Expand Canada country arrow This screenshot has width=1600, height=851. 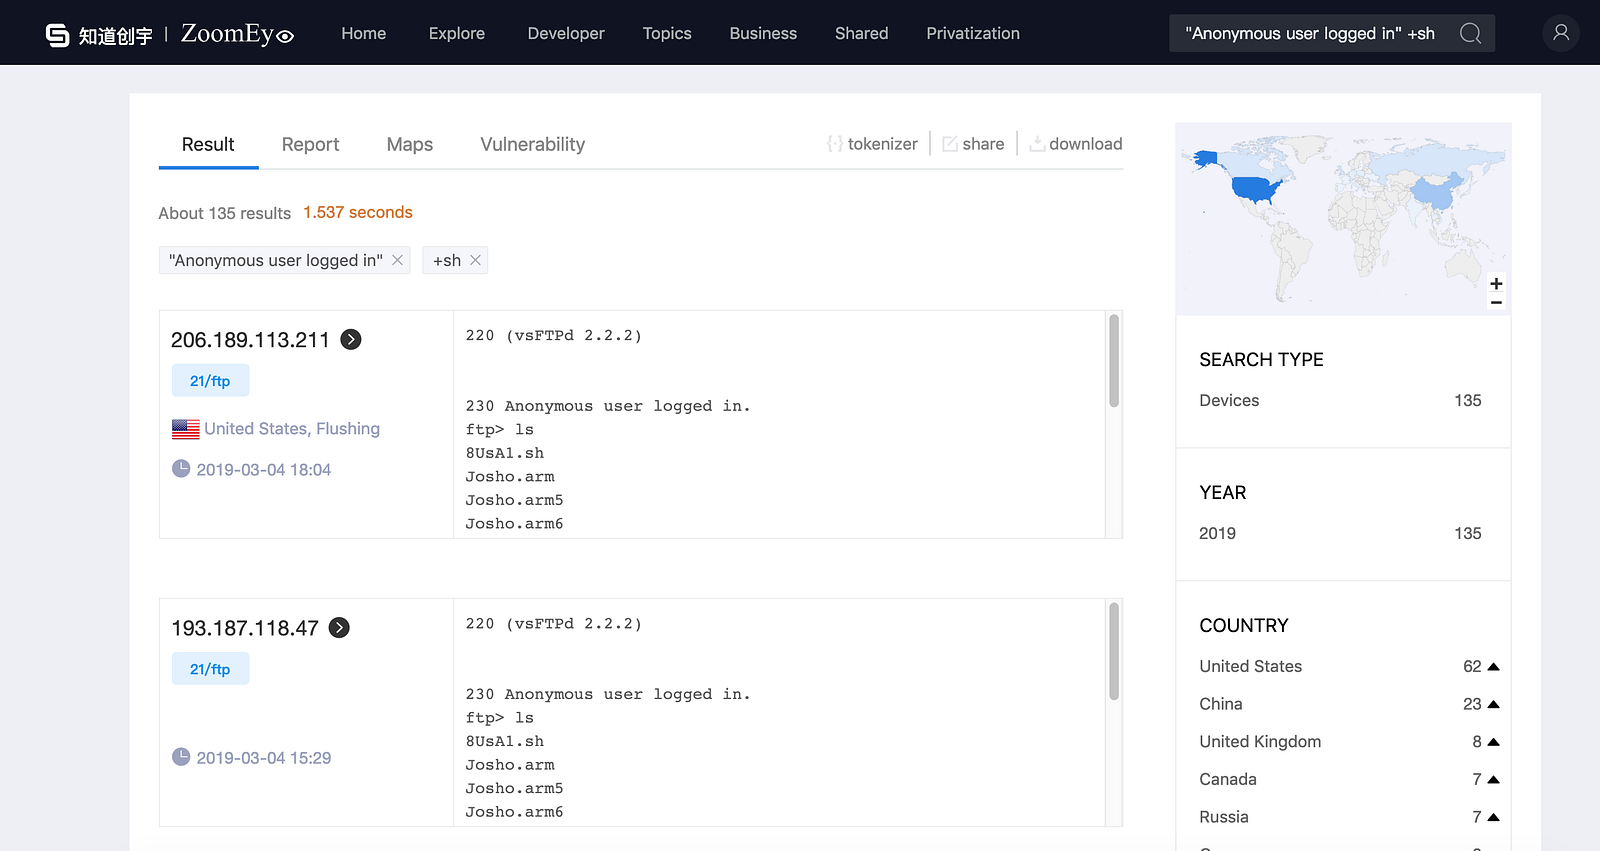coord(1493,779)
